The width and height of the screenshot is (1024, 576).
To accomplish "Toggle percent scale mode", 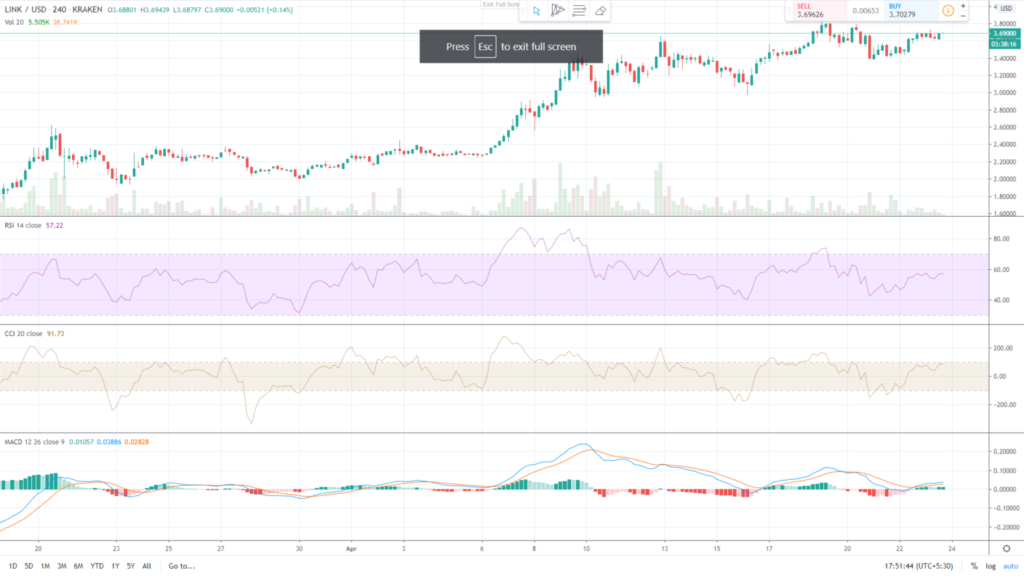I will (973, 565).
